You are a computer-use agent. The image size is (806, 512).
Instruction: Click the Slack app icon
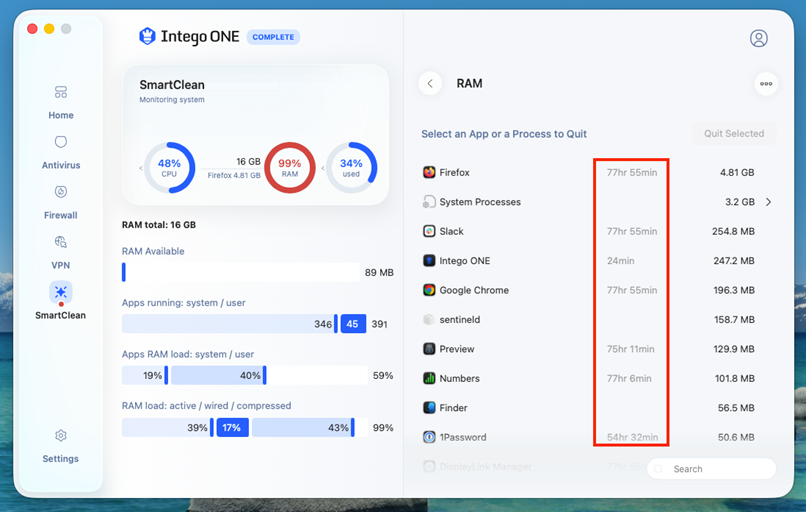click(429, 231)
